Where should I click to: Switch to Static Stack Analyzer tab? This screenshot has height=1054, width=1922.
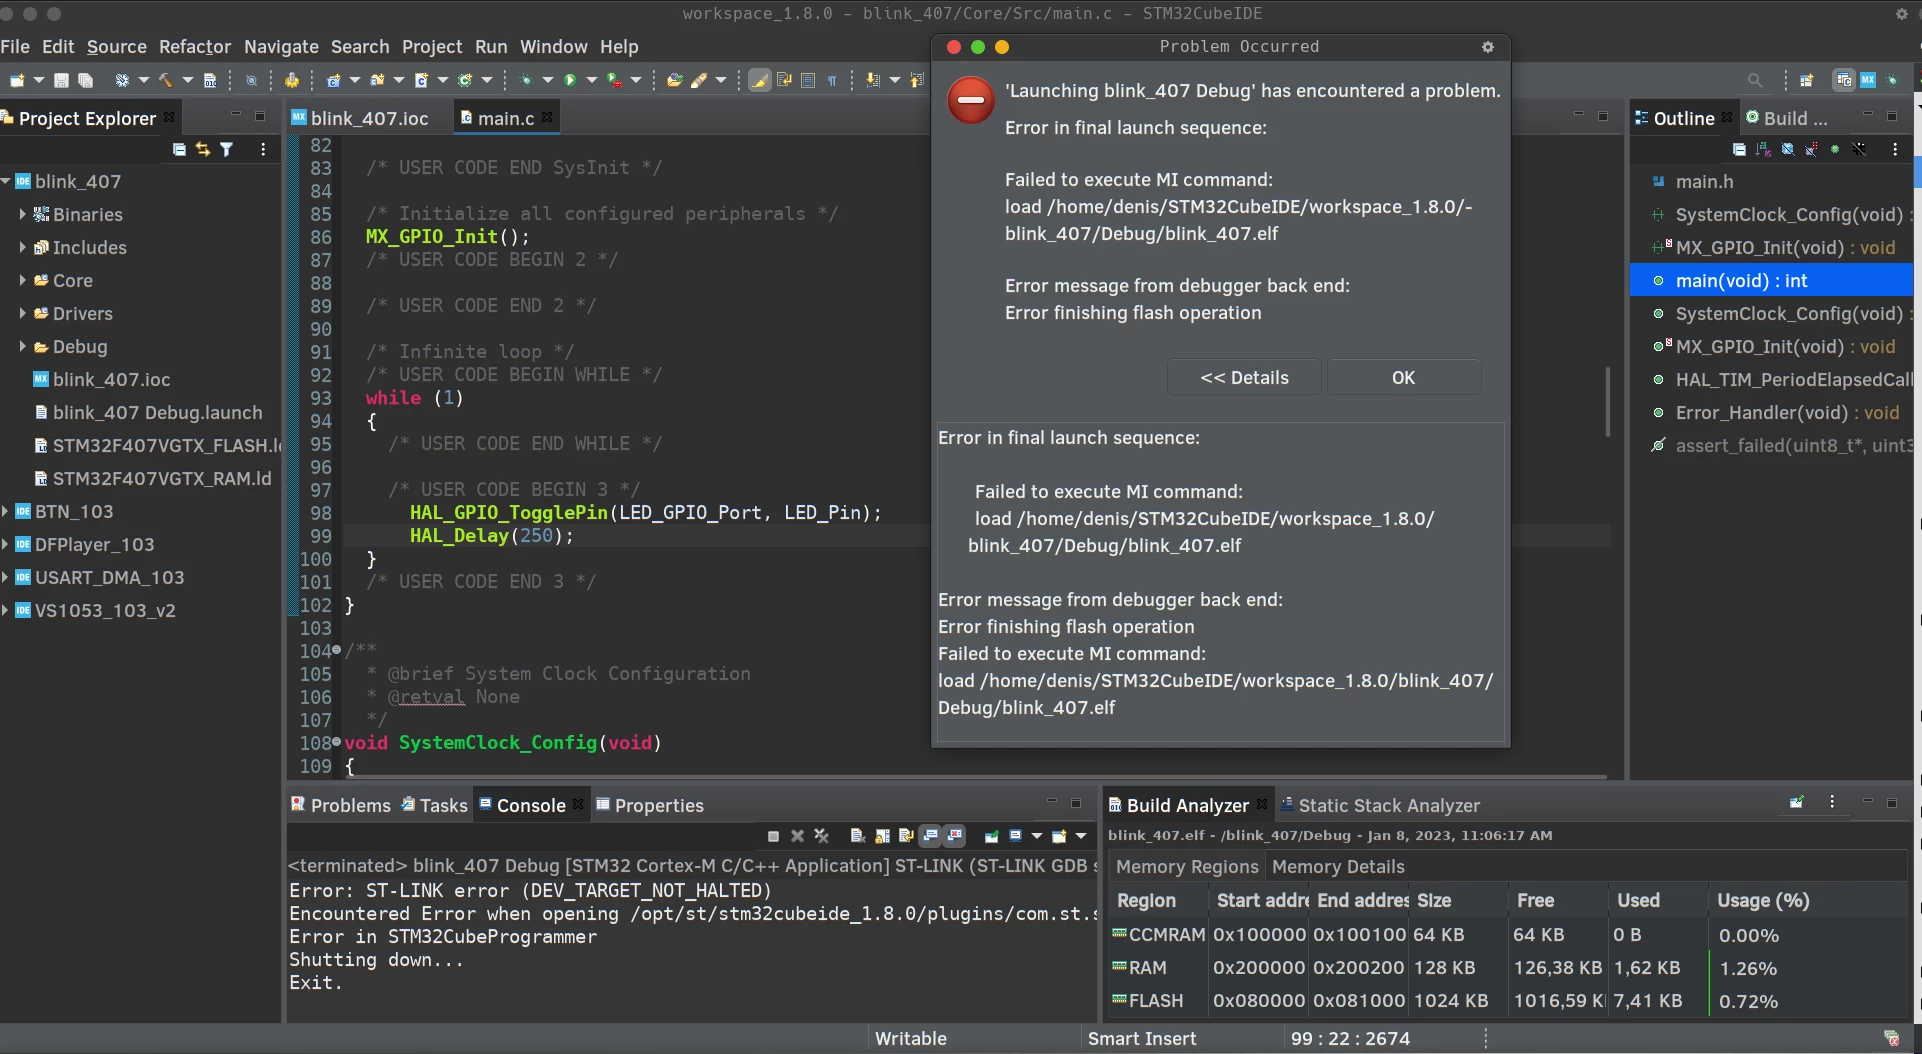click(x=1380, y=805)
